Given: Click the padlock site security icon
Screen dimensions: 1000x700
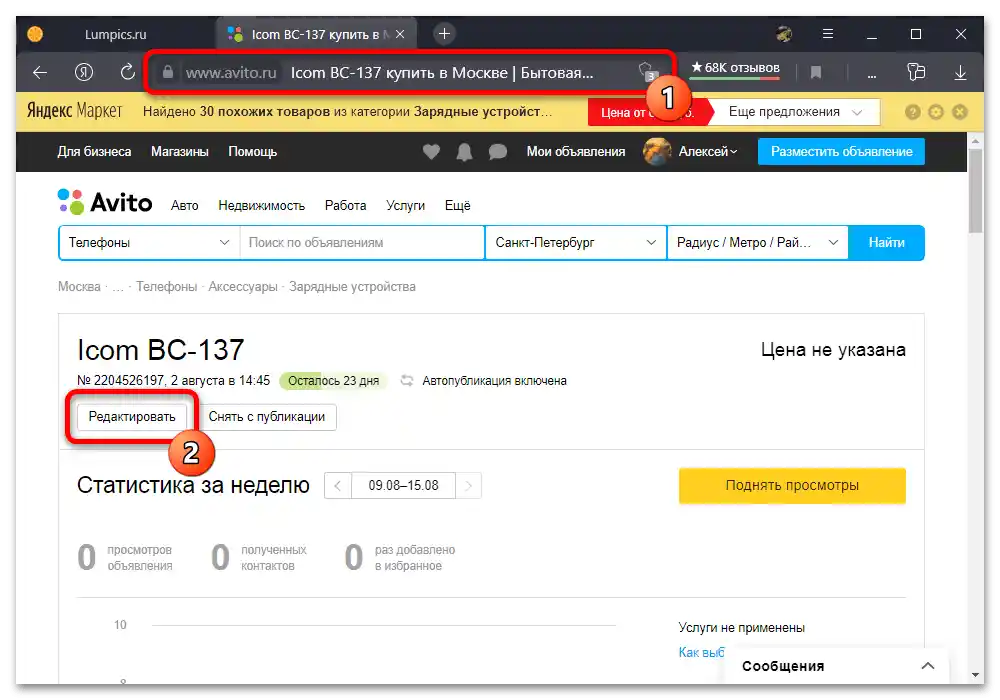Looking at the screenshot, I should [x=168, y=72].
